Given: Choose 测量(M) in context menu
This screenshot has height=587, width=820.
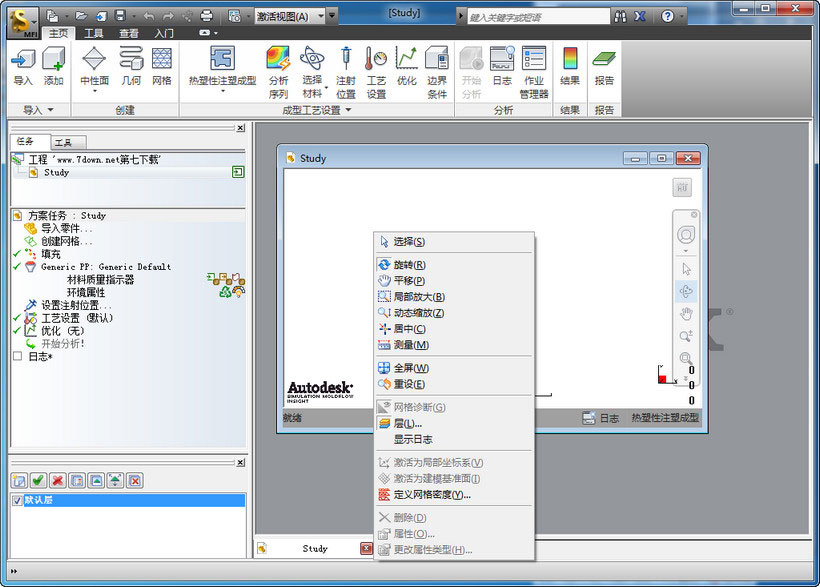Looking at the screenshot, I should [x=453, y=345].
